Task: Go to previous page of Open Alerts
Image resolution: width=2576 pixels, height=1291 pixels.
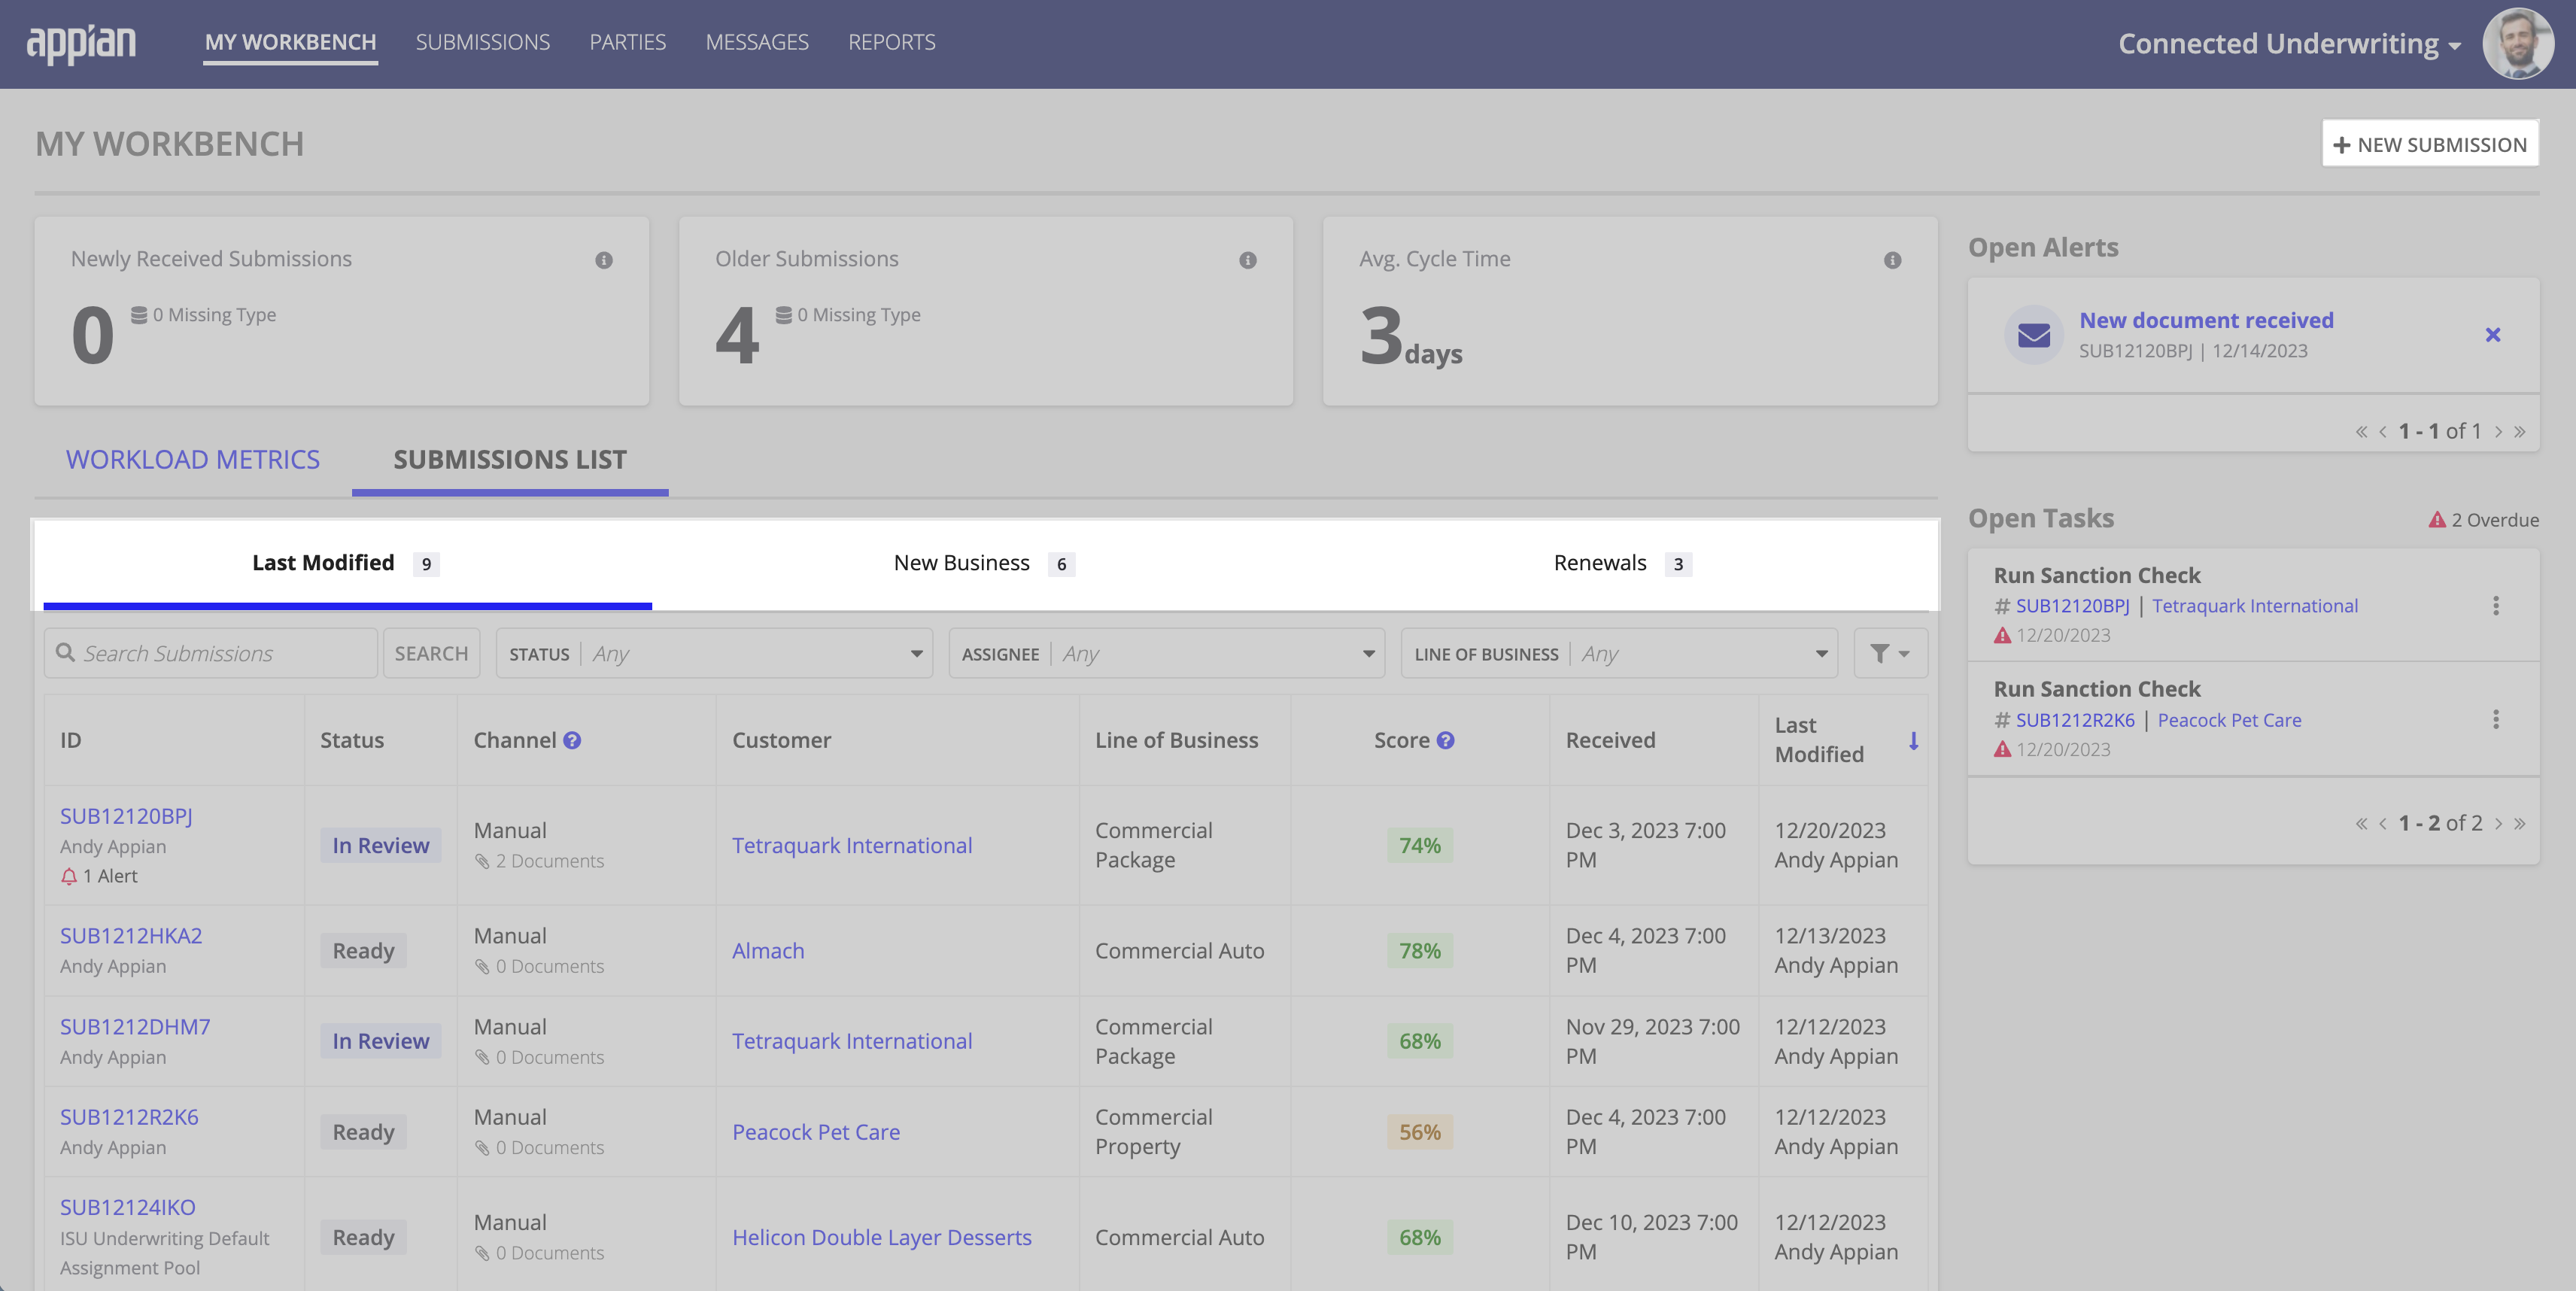Action: click(2383, 432)
